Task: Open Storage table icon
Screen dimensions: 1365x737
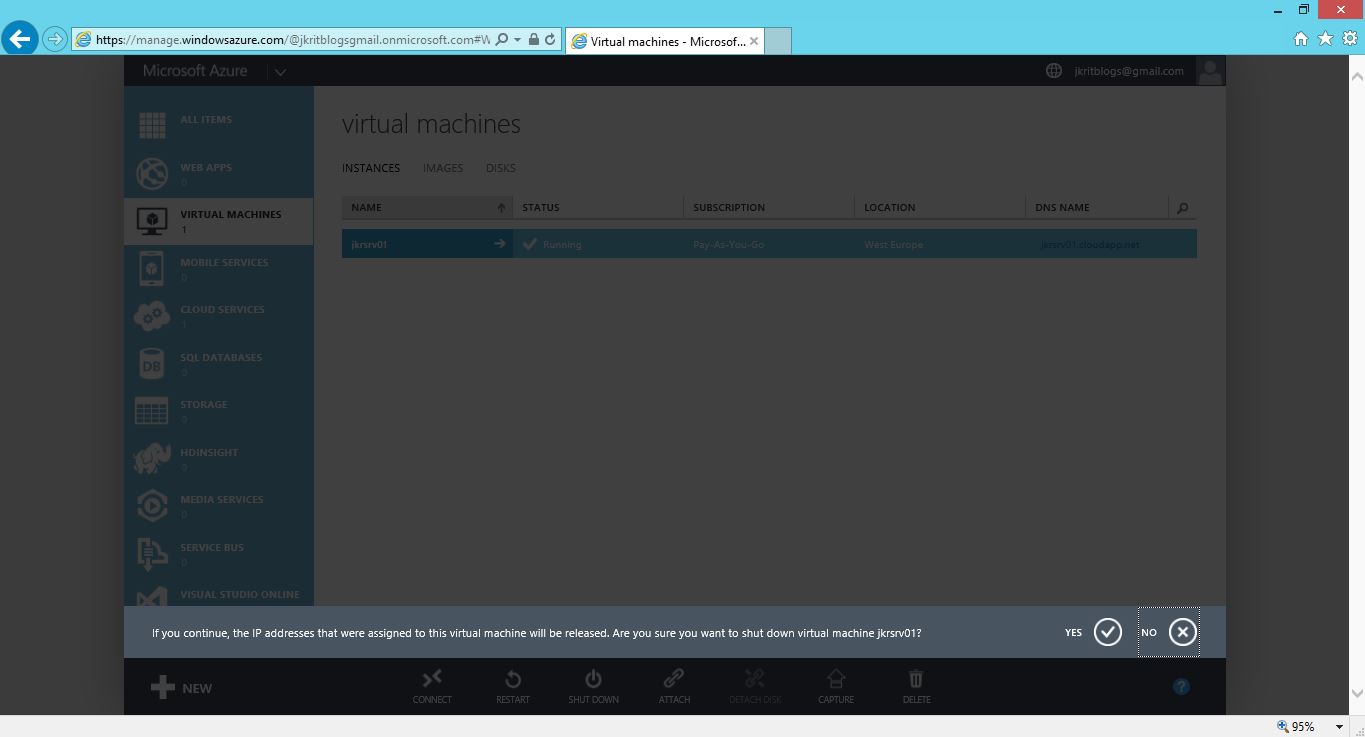Action: click(152, 411)
